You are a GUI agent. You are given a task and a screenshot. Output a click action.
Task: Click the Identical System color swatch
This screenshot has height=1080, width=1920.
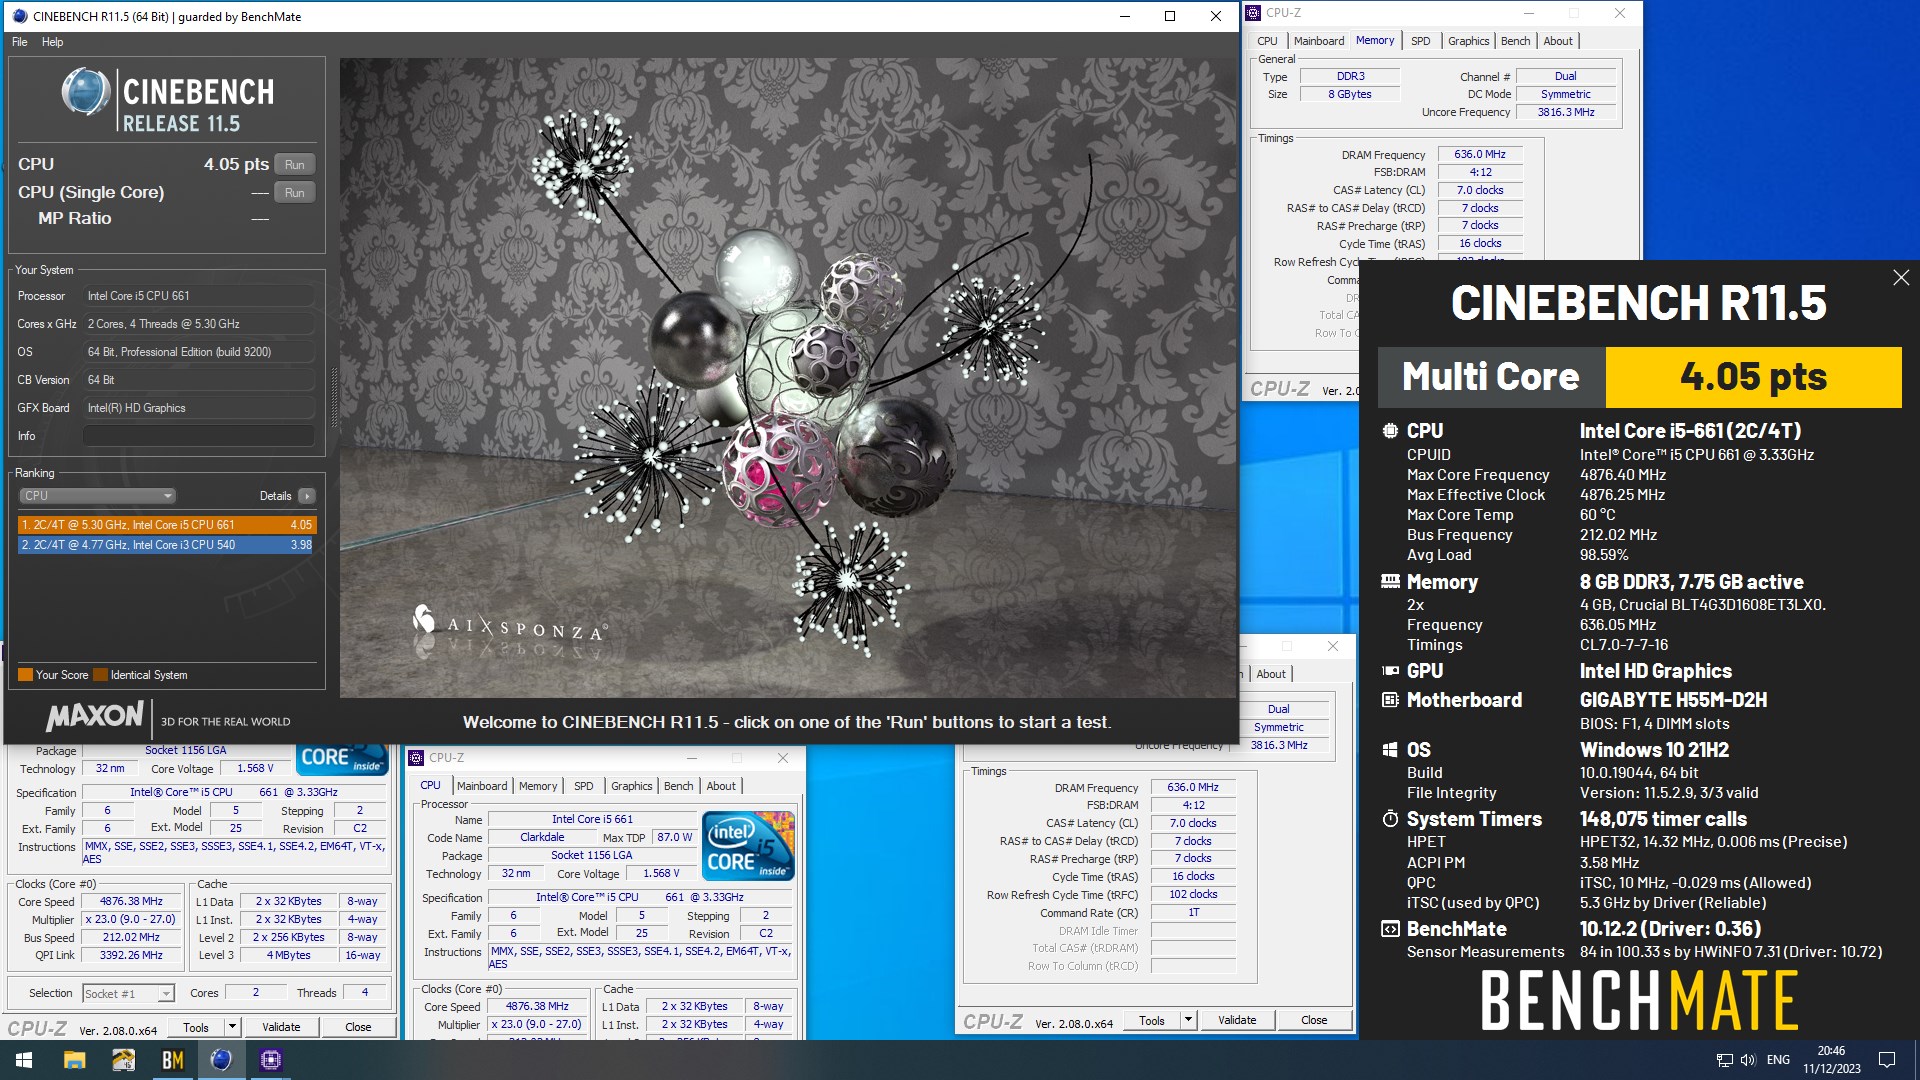[x=100, y=675]
